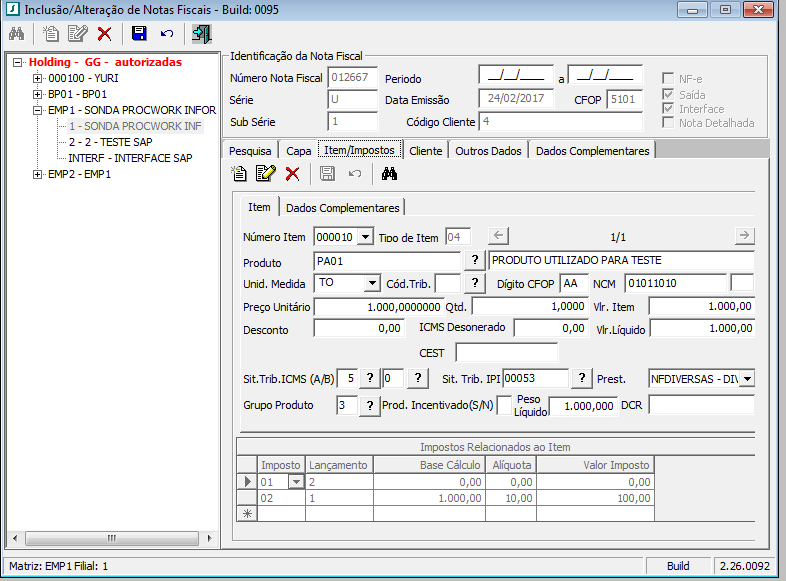Toggle the Saída checkbox
The height and width of the screenshot is (581, 786).
[669, 93]
